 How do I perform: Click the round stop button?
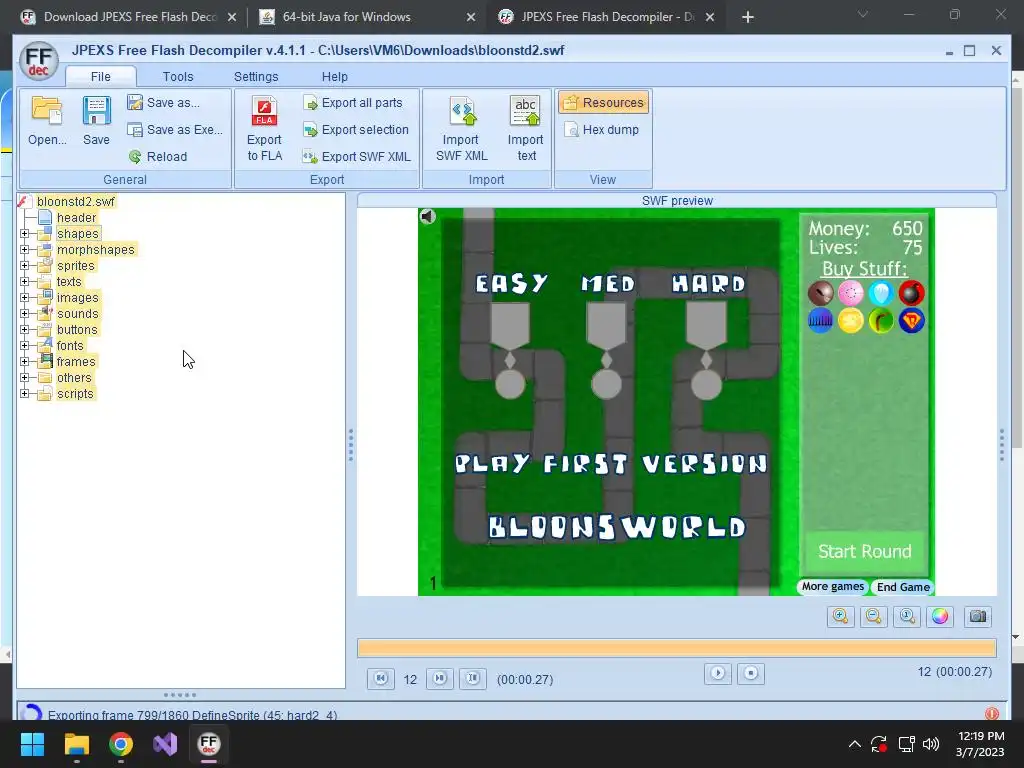pyautogui.click(x=751, y=673)
